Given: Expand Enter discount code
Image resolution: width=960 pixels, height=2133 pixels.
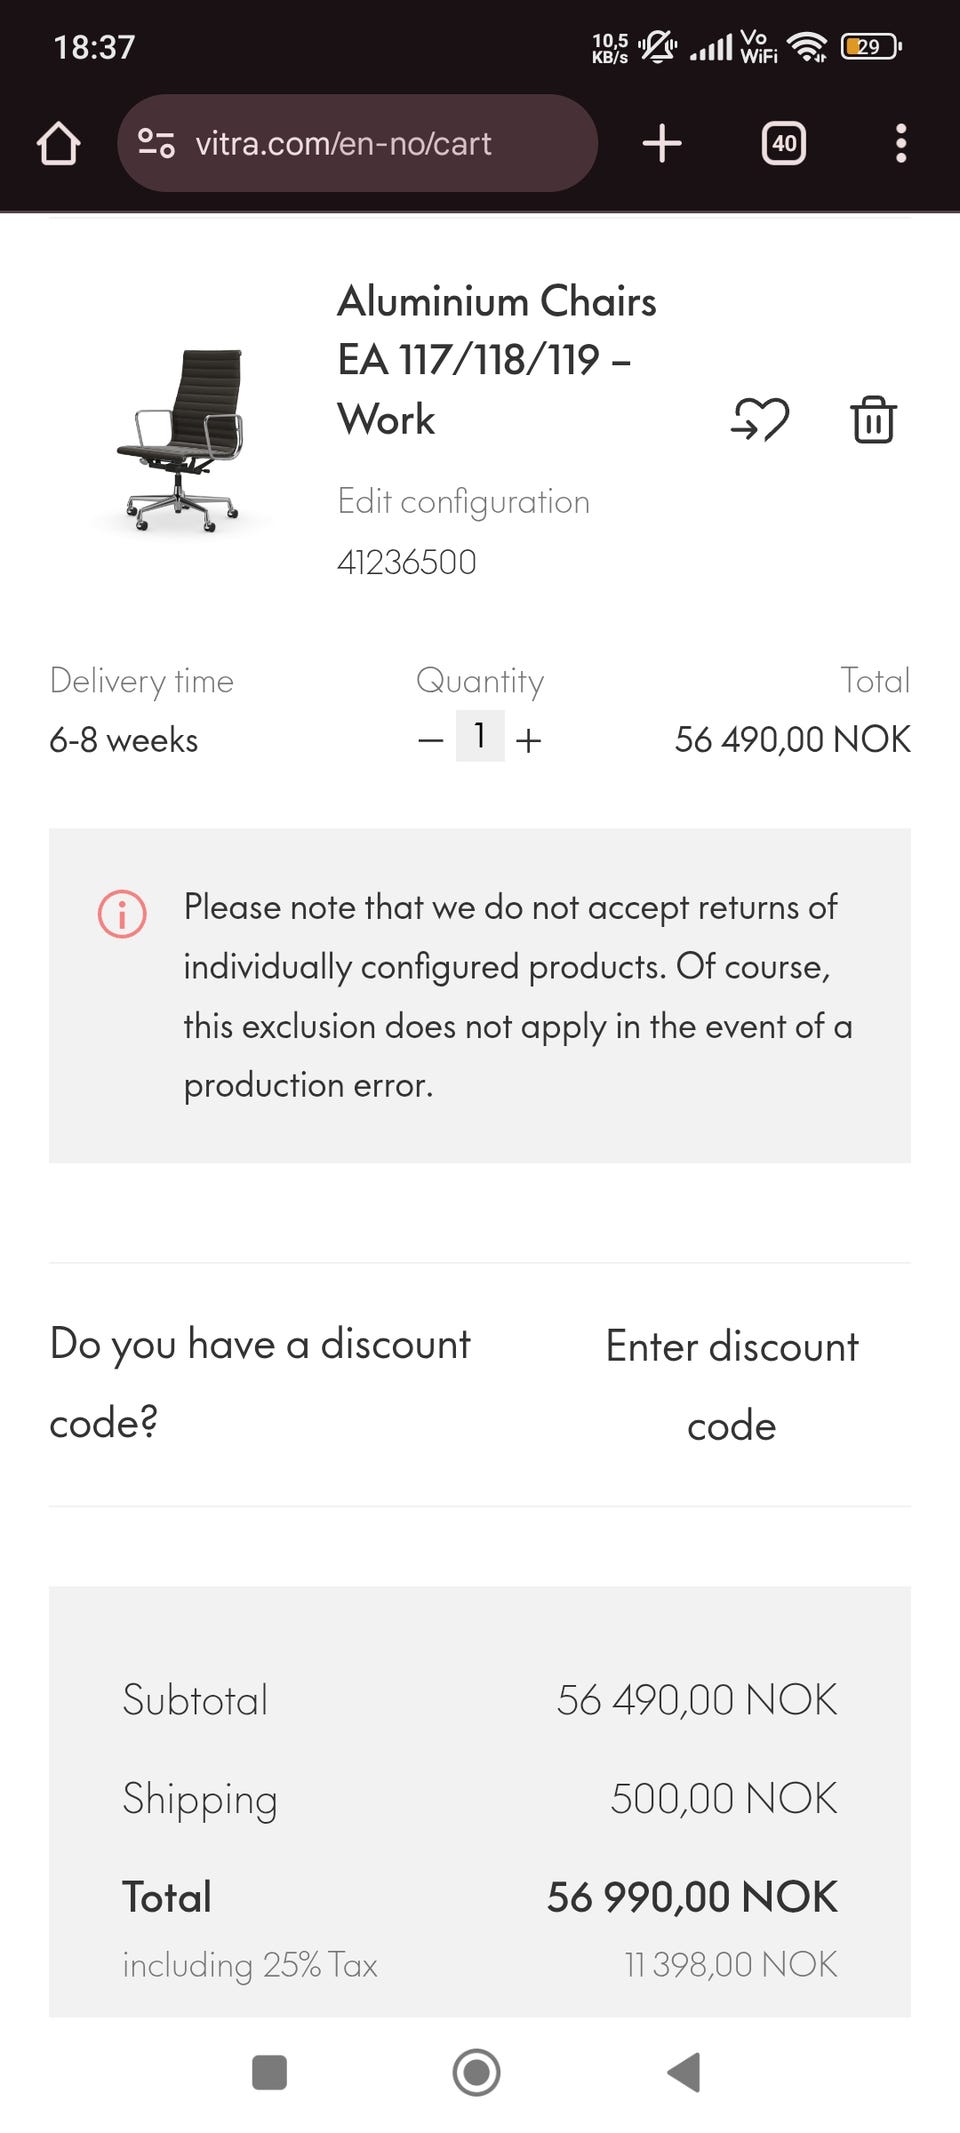Looking at the screenshot, I should [732, 1385].
